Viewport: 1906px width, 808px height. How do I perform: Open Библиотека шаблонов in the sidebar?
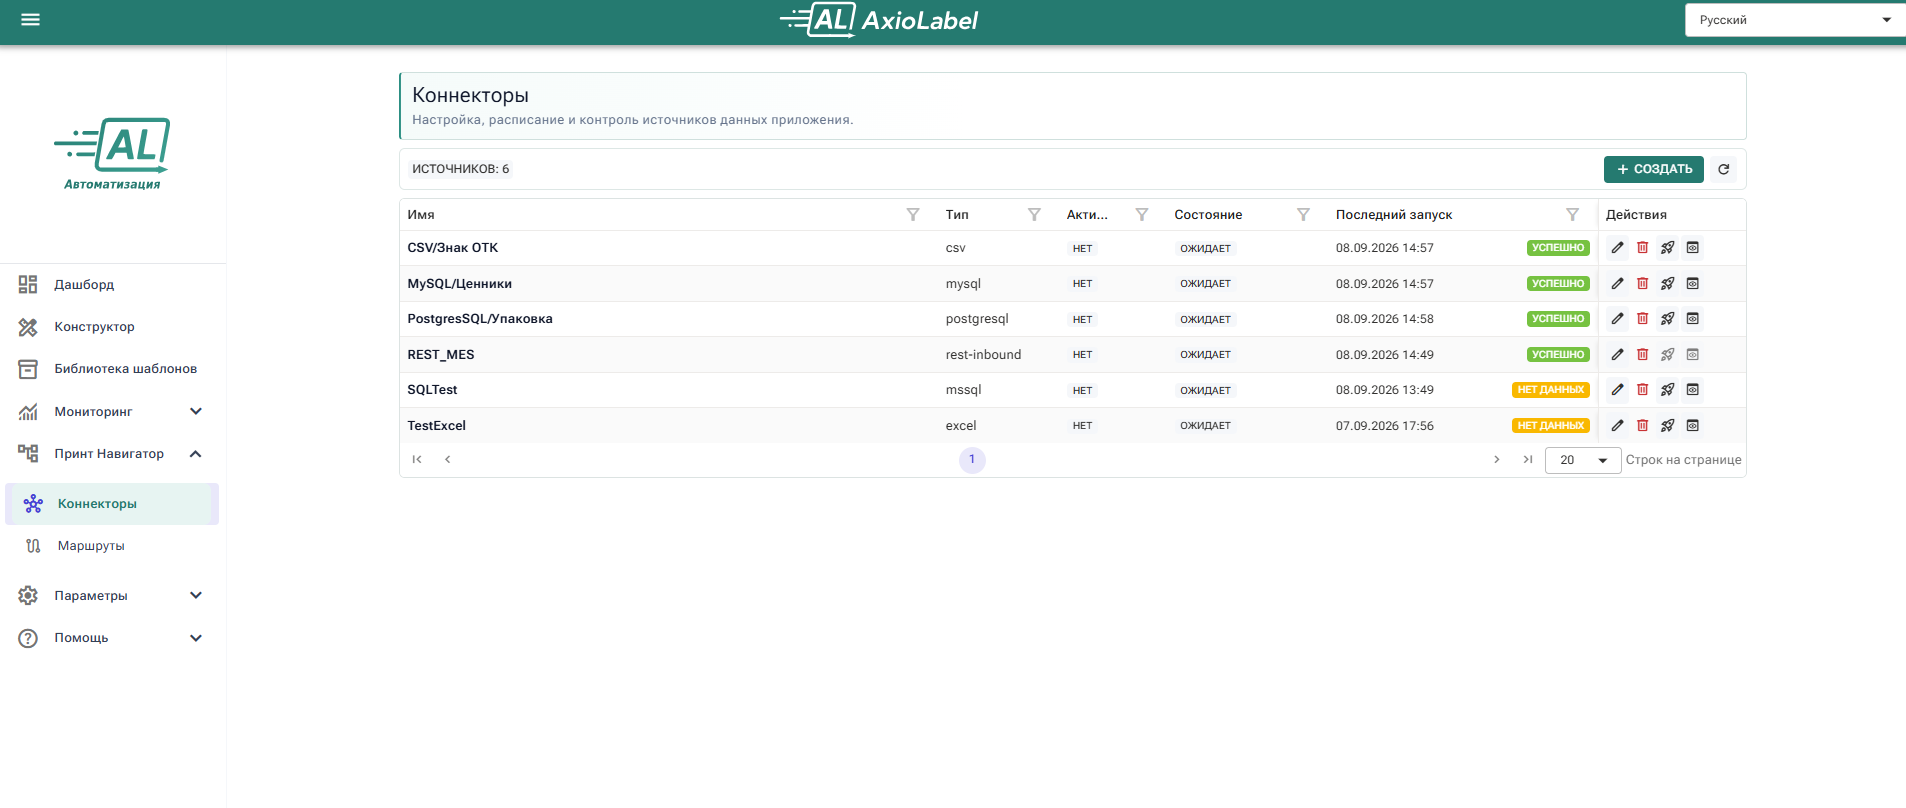click(112, 369)
